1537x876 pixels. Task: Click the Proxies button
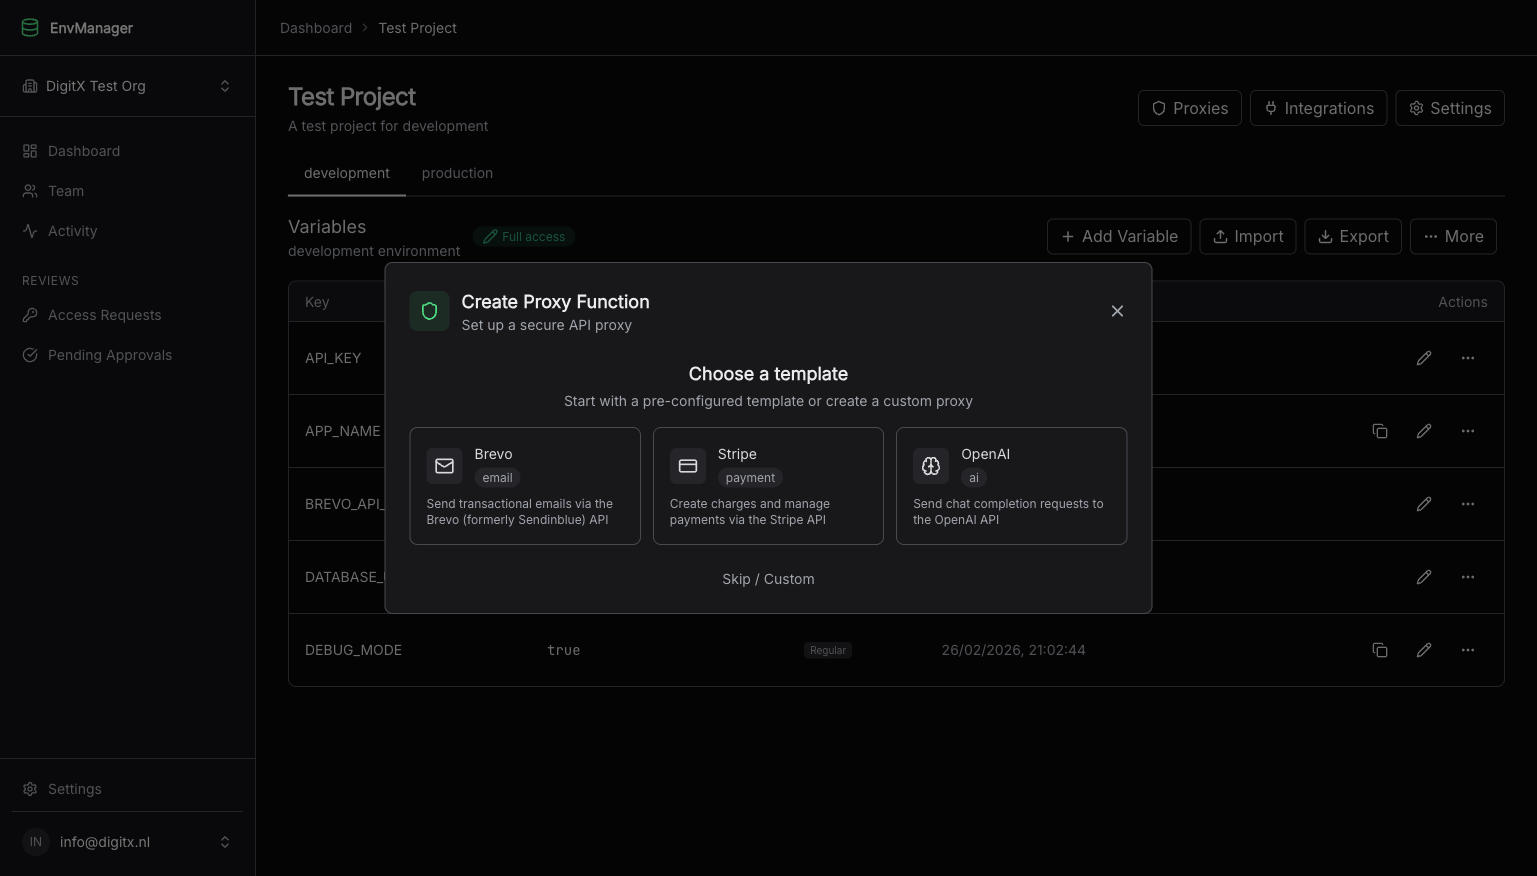1190,108
